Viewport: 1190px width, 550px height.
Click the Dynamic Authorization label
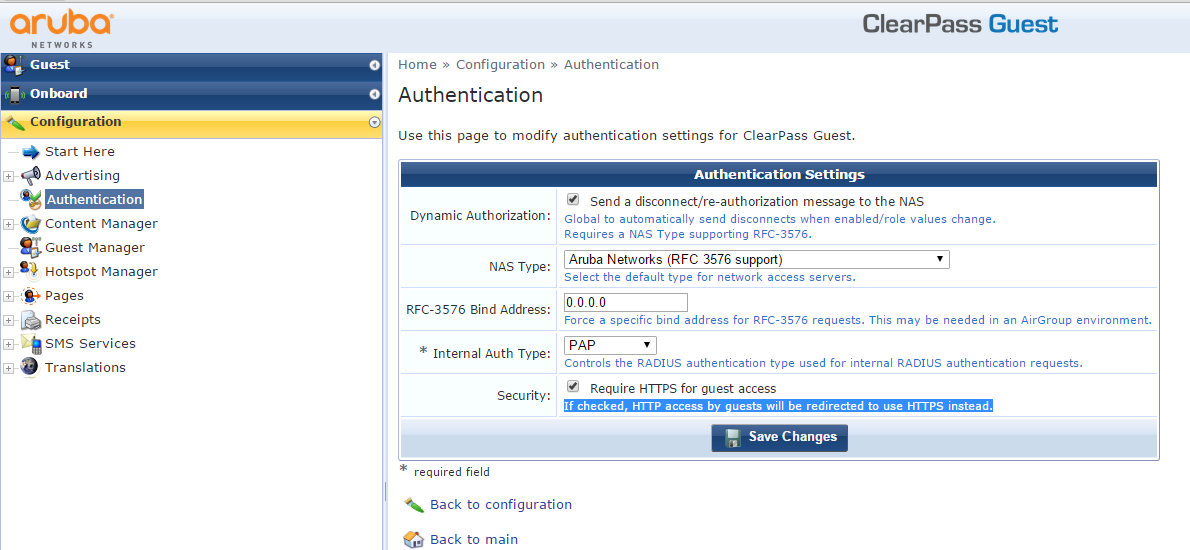480,215
